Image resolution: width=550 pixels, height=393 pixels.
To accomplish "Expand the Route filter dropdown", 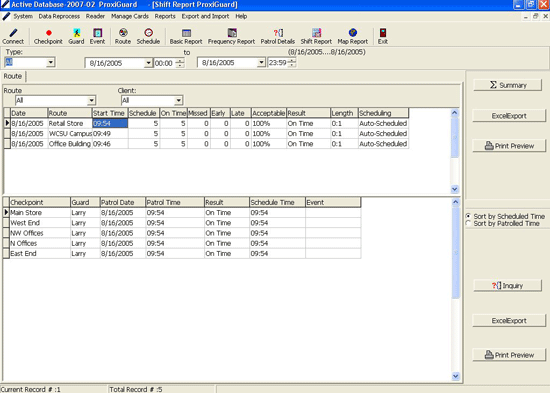I will click(91, 100).
